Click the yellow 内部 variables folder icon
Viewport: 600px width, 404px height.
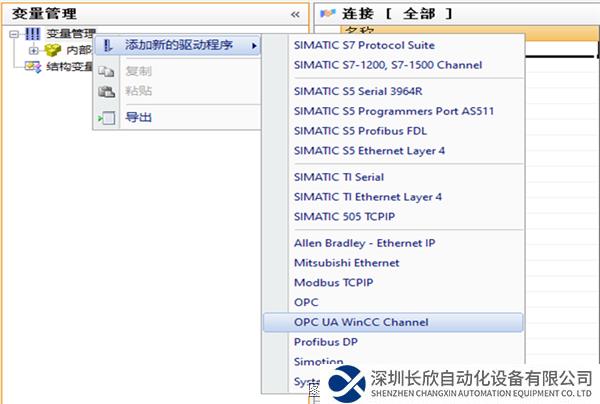pos(53,50)
